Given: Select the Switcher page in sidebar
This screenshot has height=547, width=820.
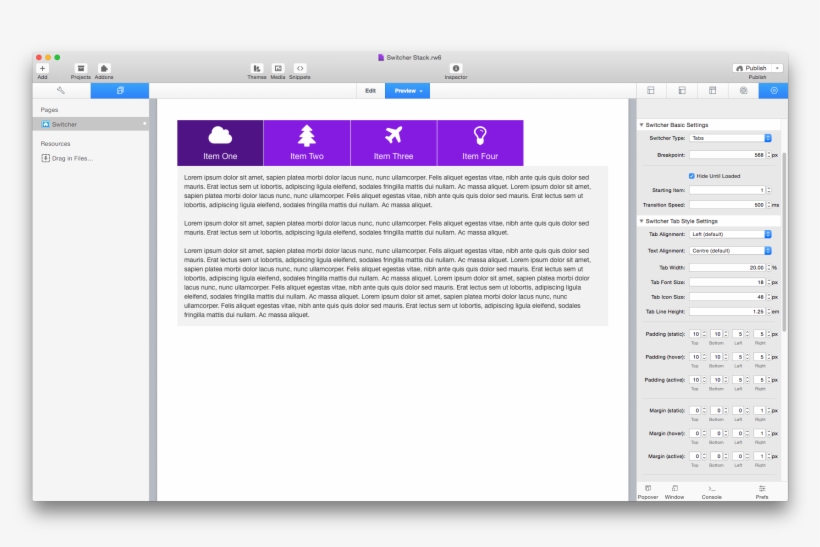Looking at the screenshot, I should (x=64, y=124).
